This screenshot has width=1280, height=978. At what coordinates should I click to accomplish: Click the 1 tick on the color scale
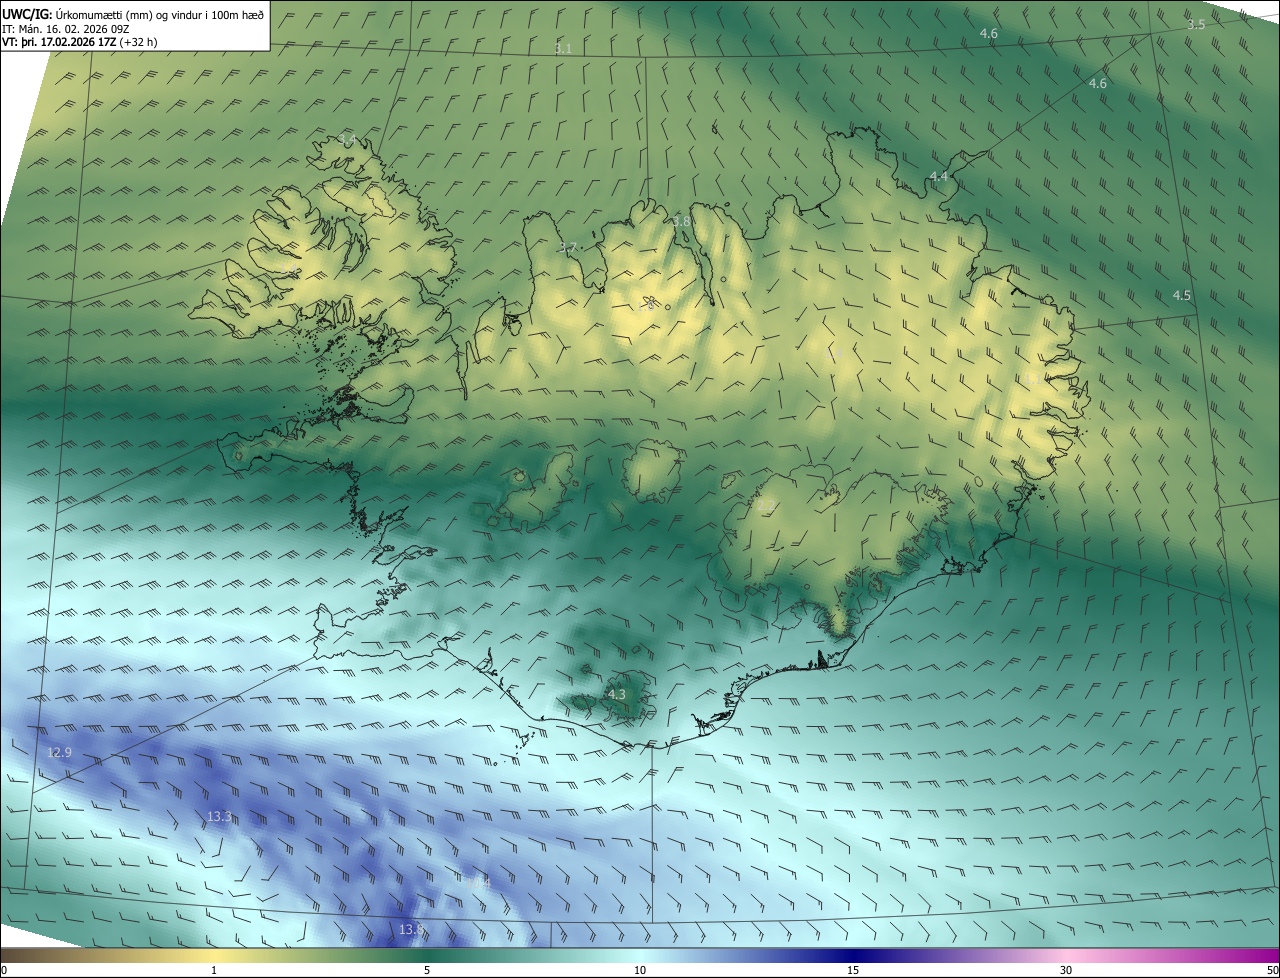click(214, 970)
